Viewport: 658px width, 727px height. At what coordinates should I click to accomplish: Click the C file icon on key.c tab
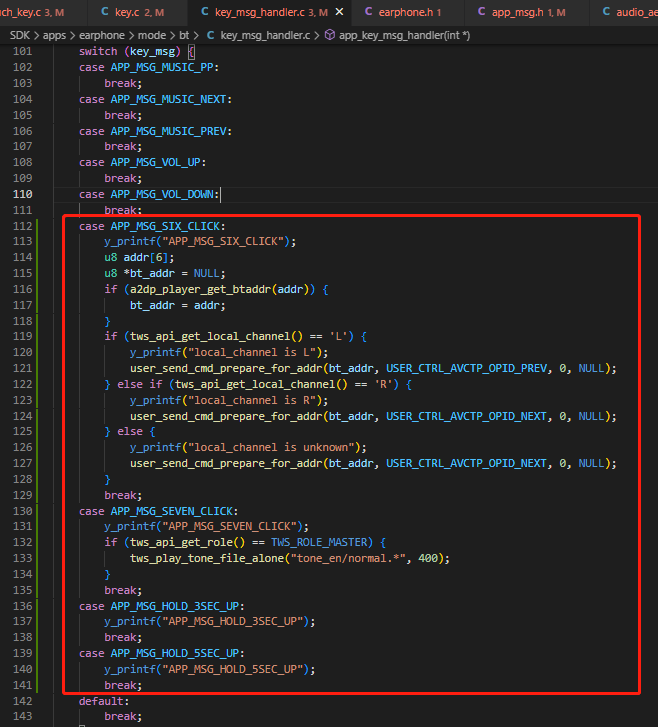(x=105, y=12)
